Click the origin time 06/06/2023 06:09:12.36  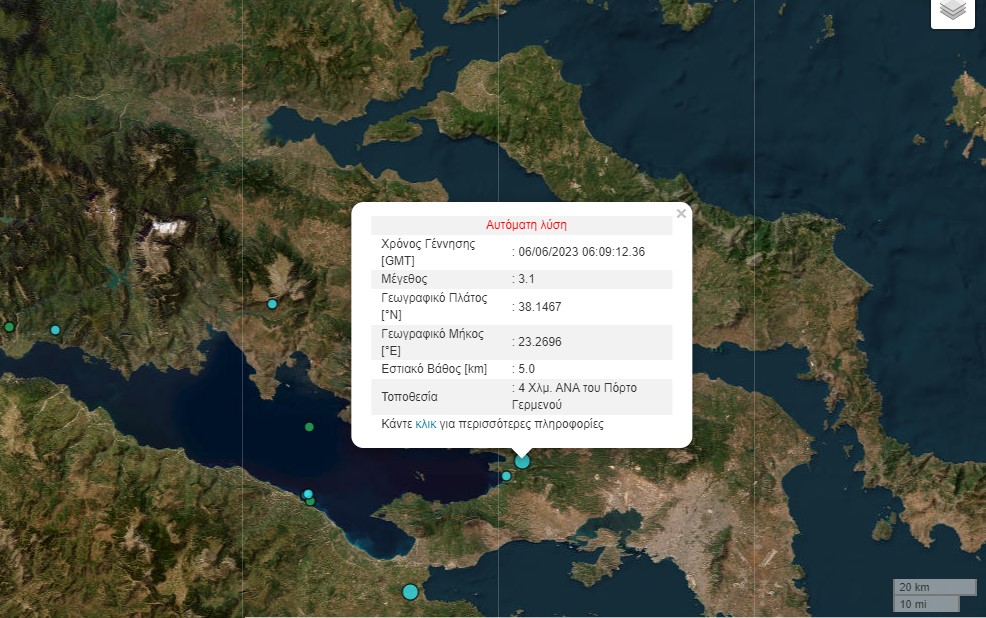tap(581, 252)
